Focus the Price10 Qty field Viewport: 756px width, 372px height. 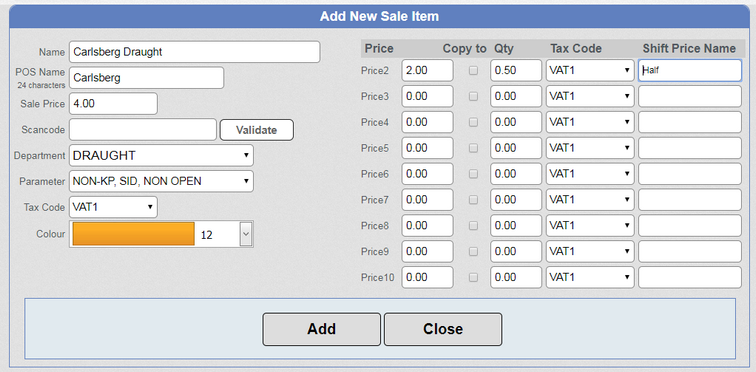516,277
